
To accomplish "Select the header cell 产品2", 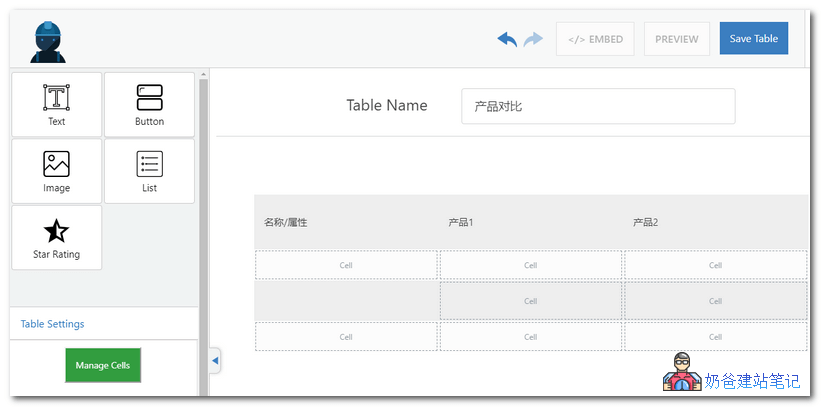I will point(716,223).
